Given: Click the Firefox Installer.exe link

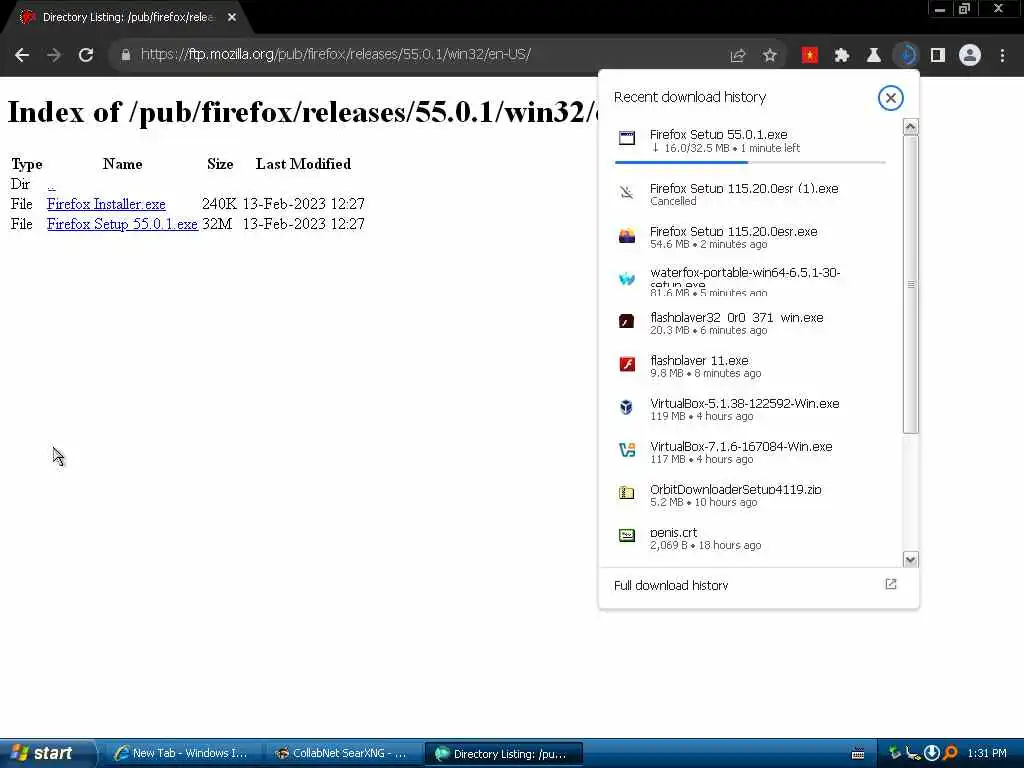Looking at the screenshot, I should point(106,204).
